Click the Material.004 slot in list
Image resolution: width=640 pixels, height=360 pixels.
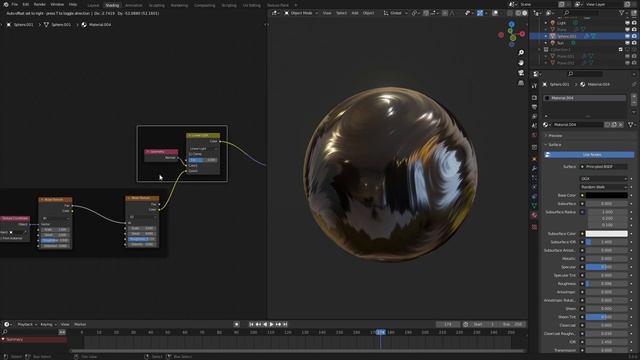585,98
